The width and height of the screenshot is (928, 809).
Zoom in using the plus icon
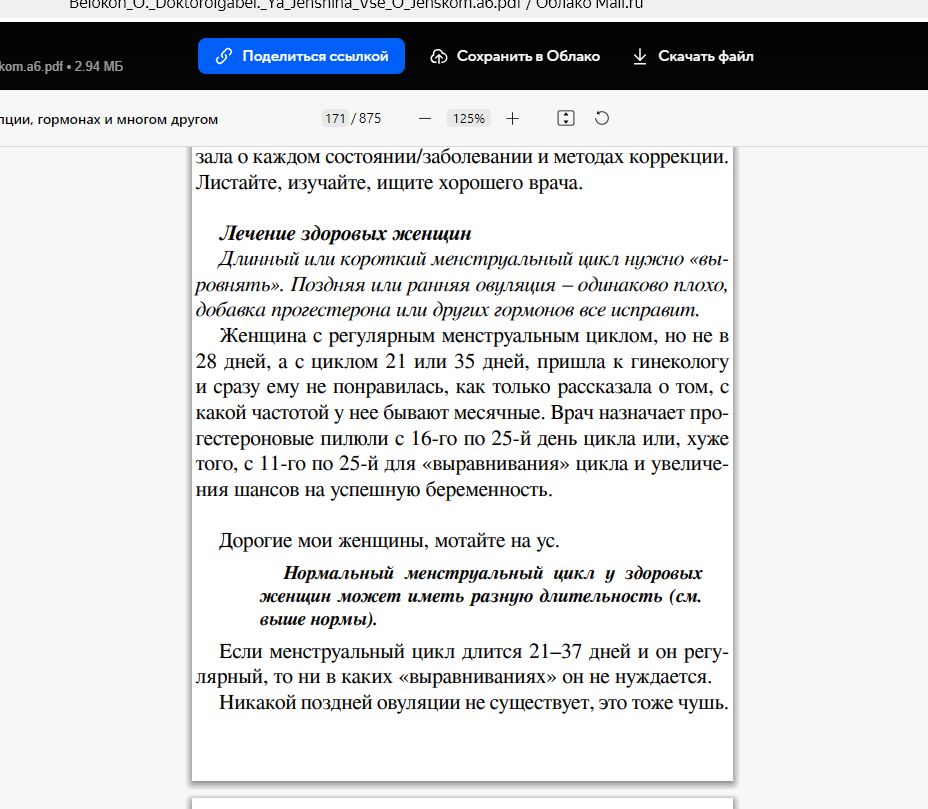tap(512, 118)
